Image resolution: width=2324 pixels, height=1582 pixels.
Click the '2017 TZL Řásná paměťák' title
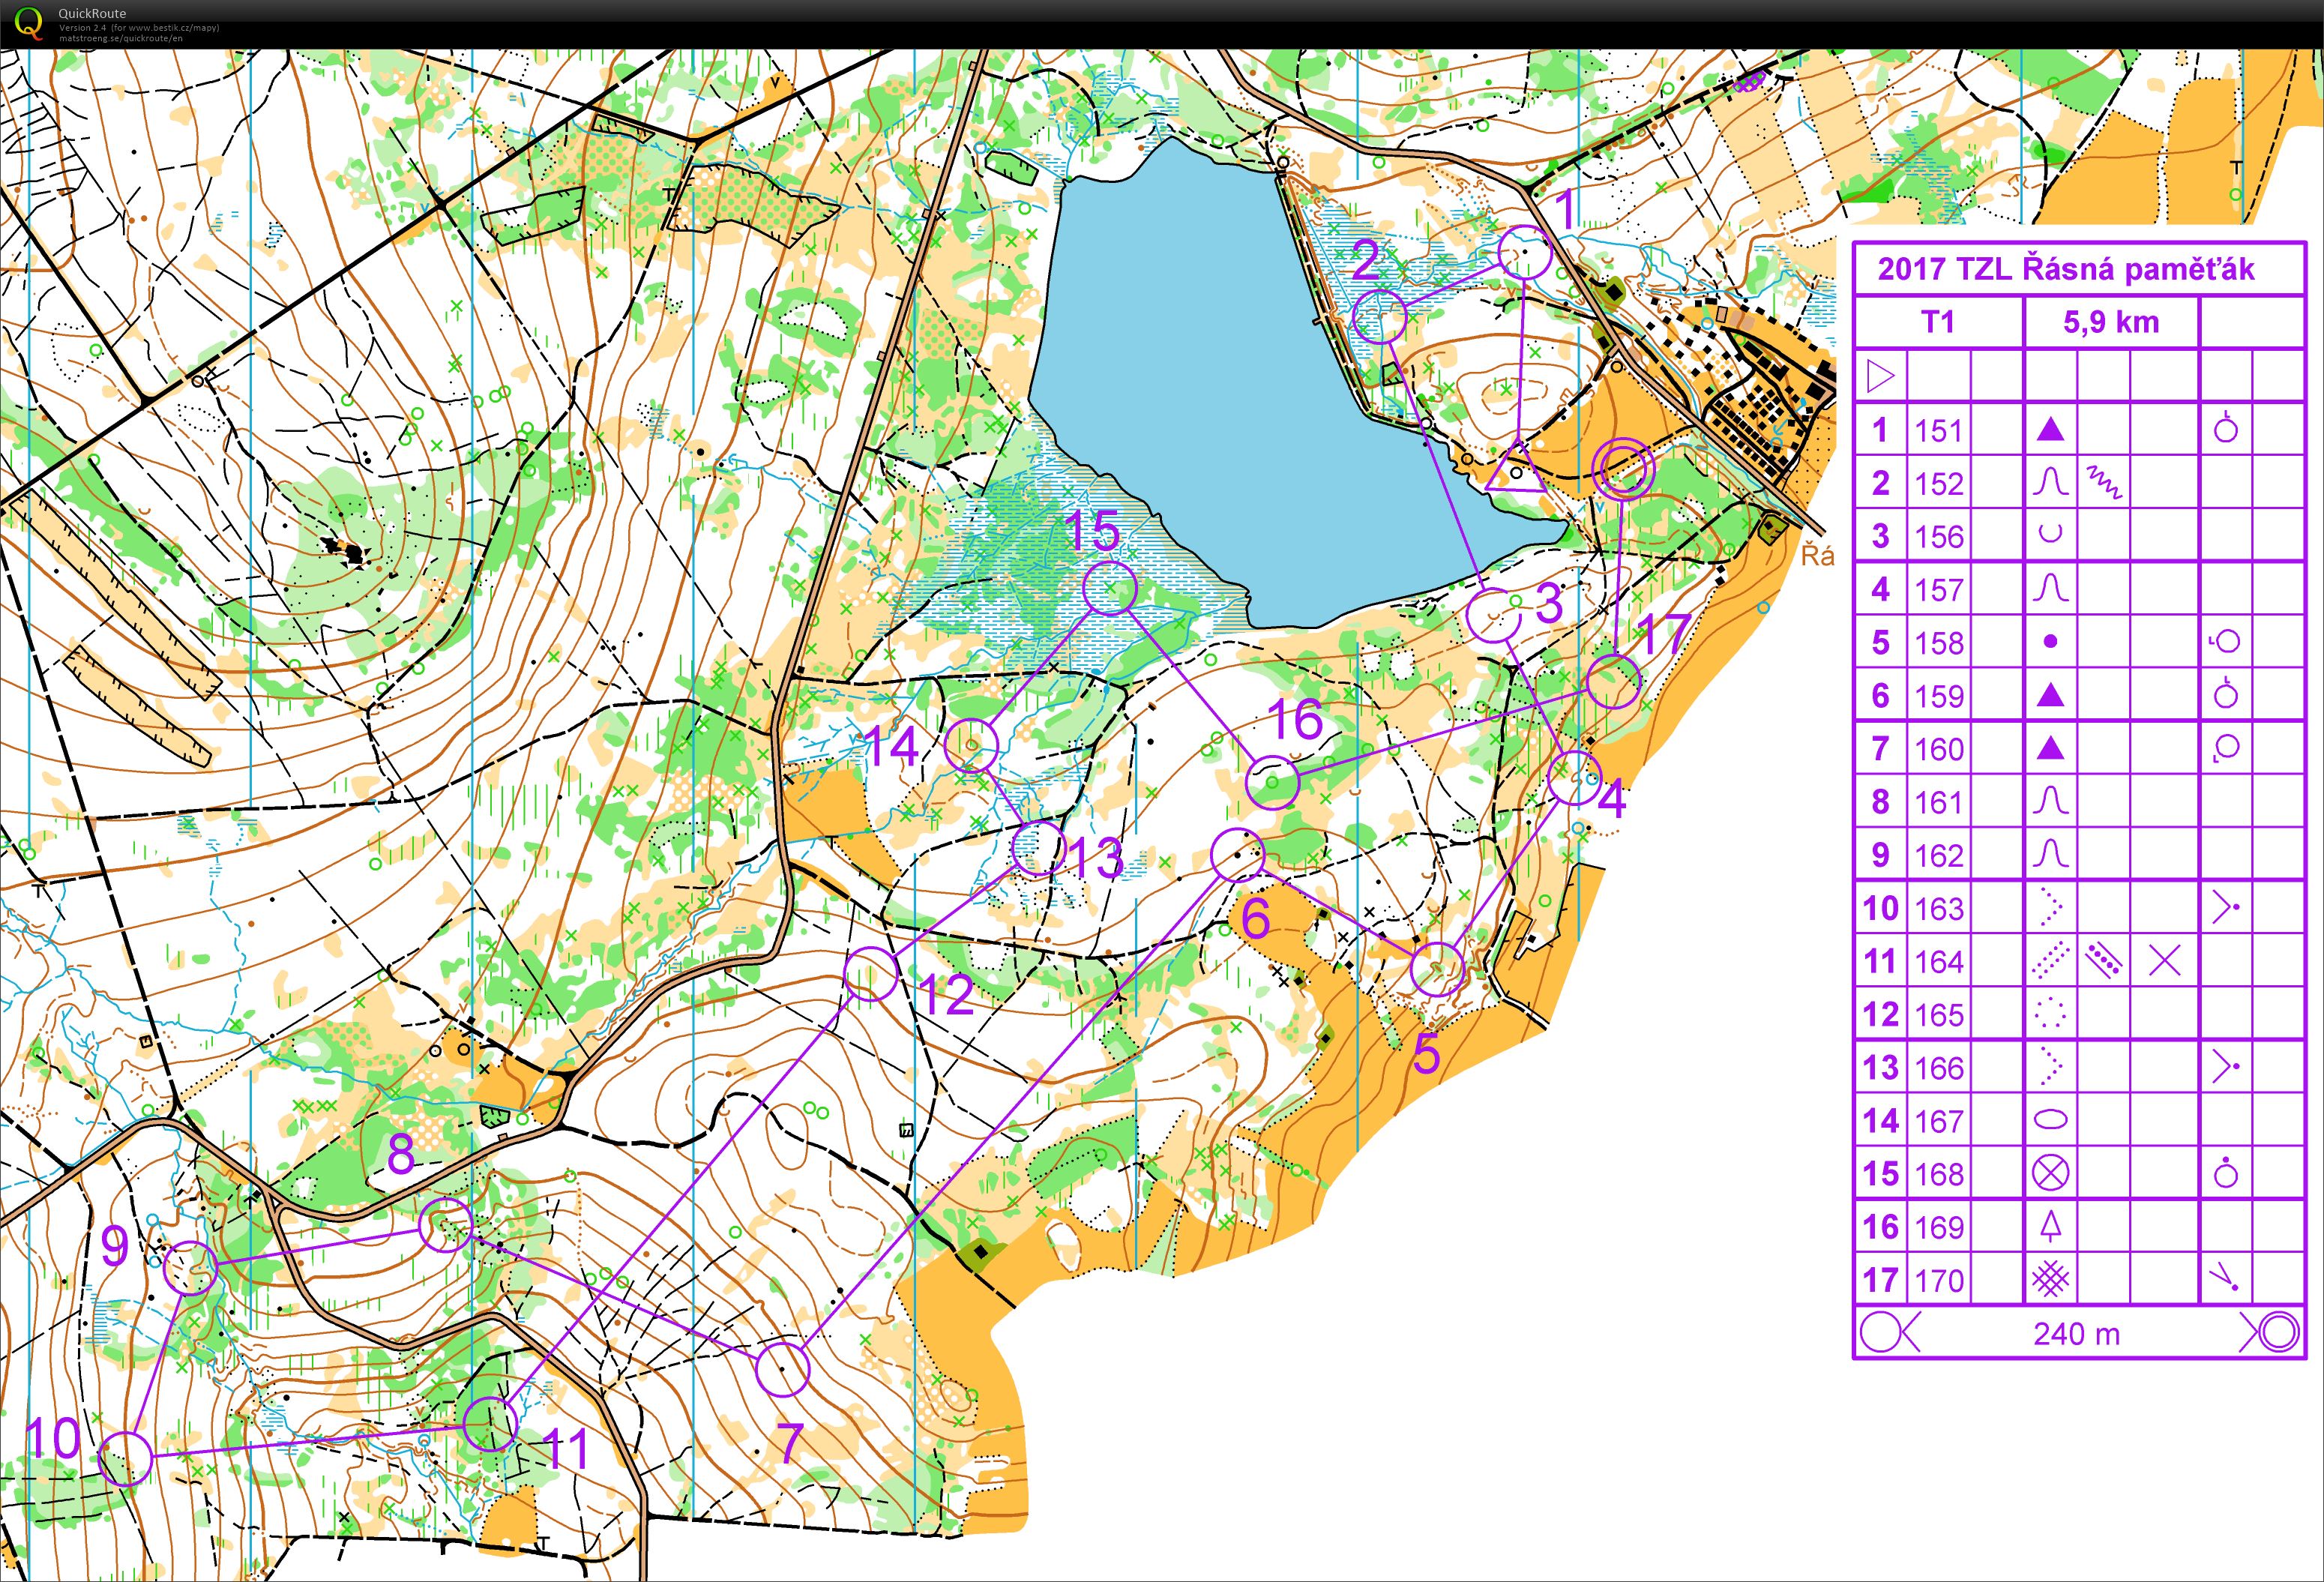2065,269
